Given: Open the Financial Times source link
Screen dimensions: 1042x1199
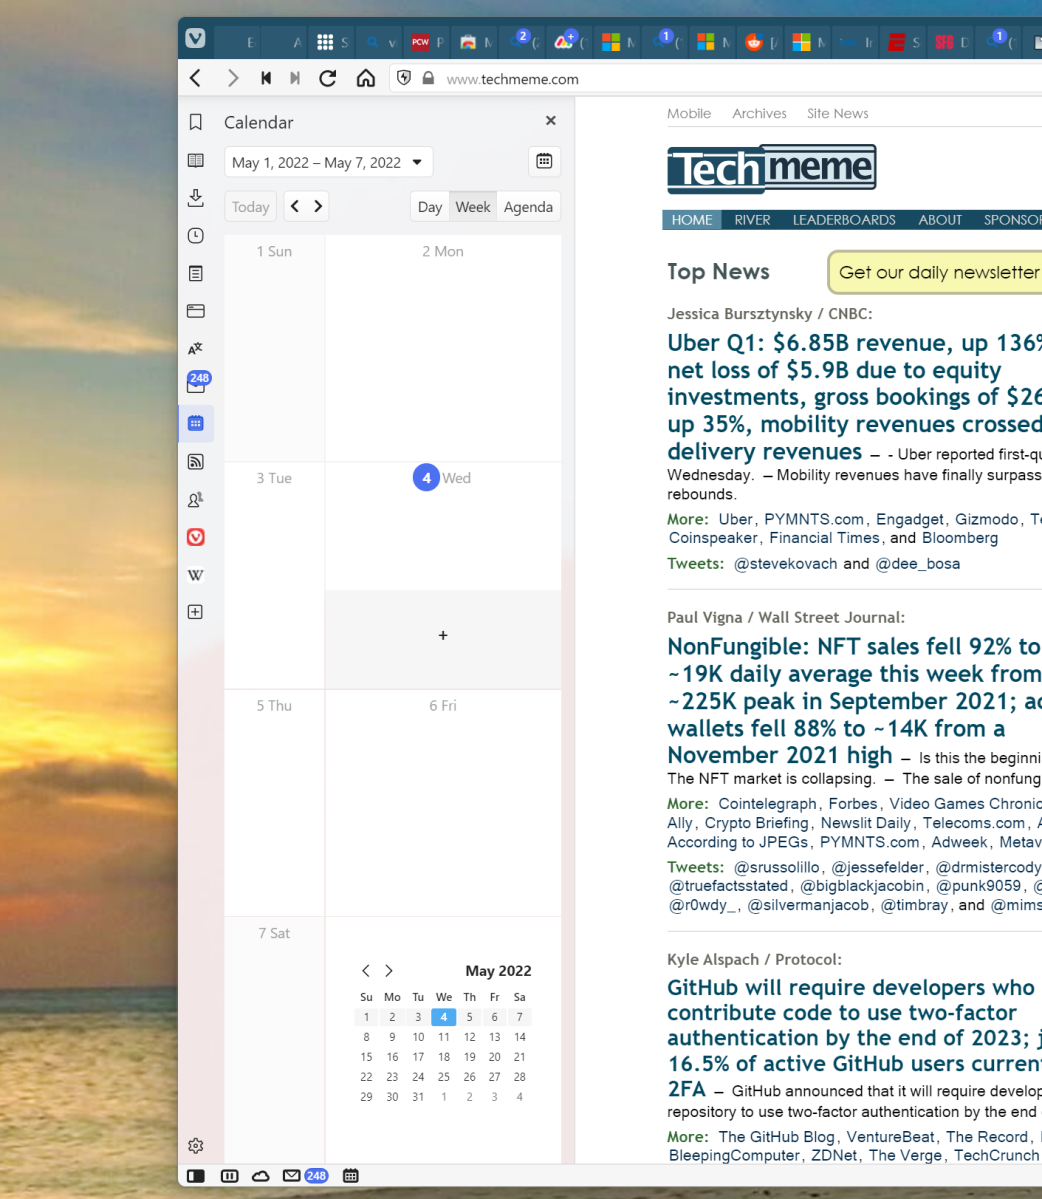Looking at the screenshot, I should pos(824,538).
